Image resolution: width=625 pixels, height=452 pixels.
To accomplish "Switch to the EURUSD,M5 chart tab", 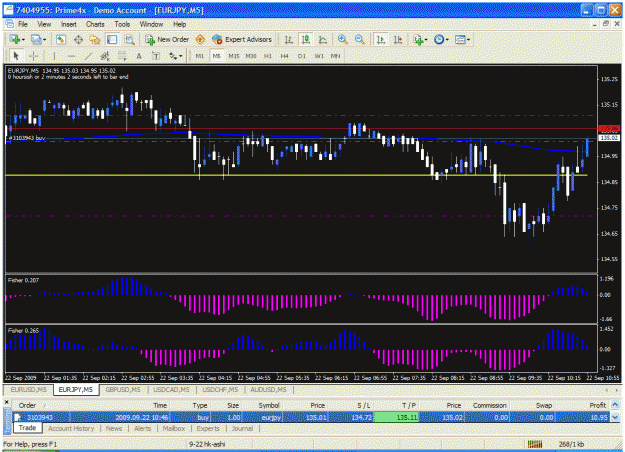I will [x=28, y=389].
